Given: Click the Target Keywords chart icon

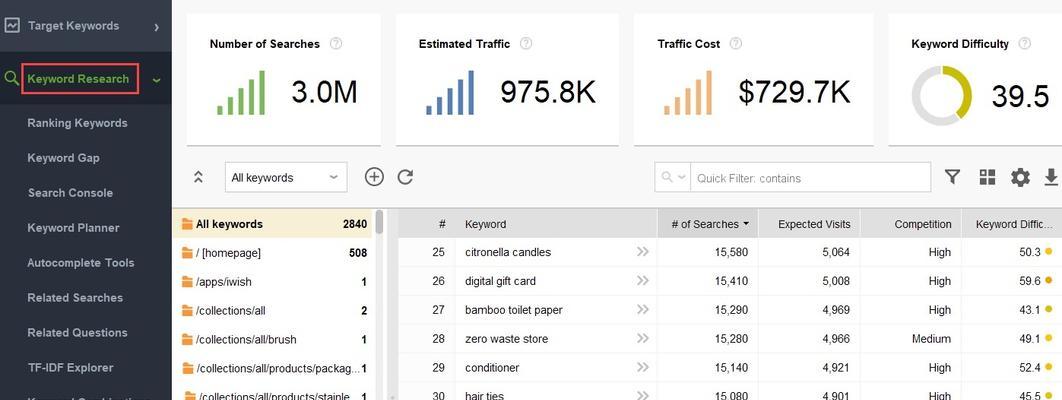Looking at the screenshot, I should [12, 26].
